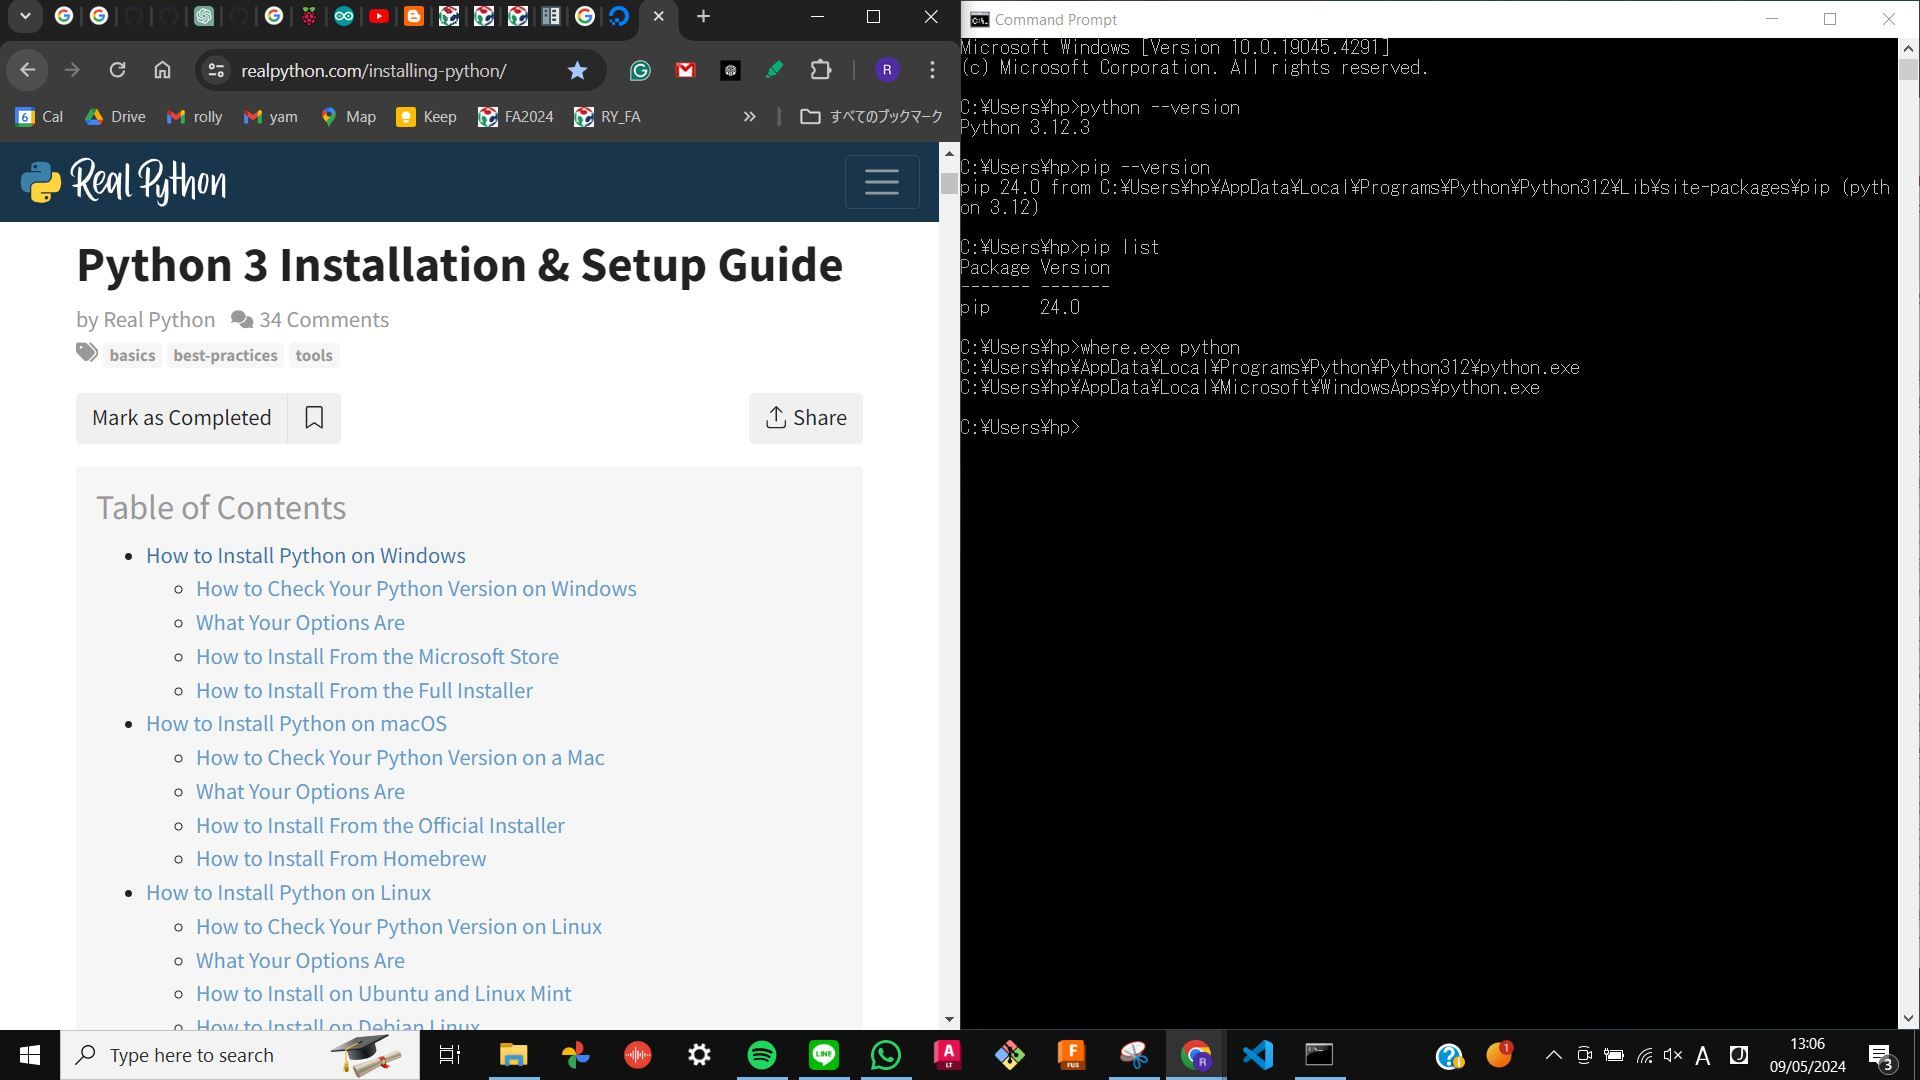Open the all bookmarks folder
The height and width of the screenshot is (1080, 1920).
(x=871, y=117)
